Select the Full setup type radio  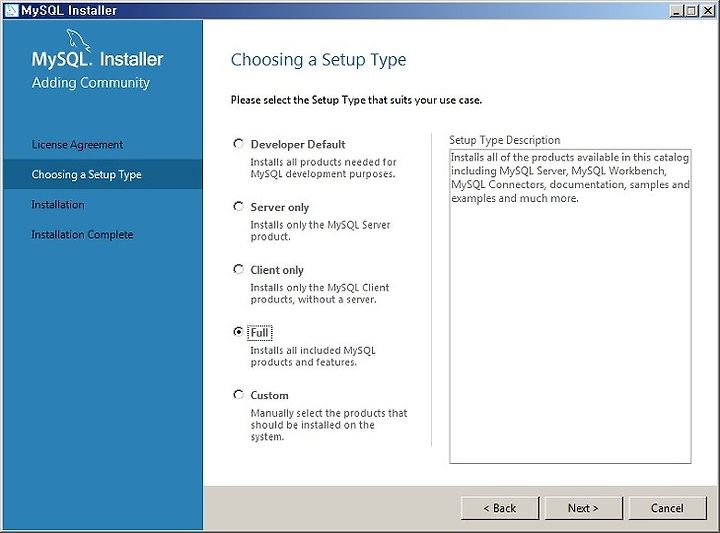(x=238, y=331)
